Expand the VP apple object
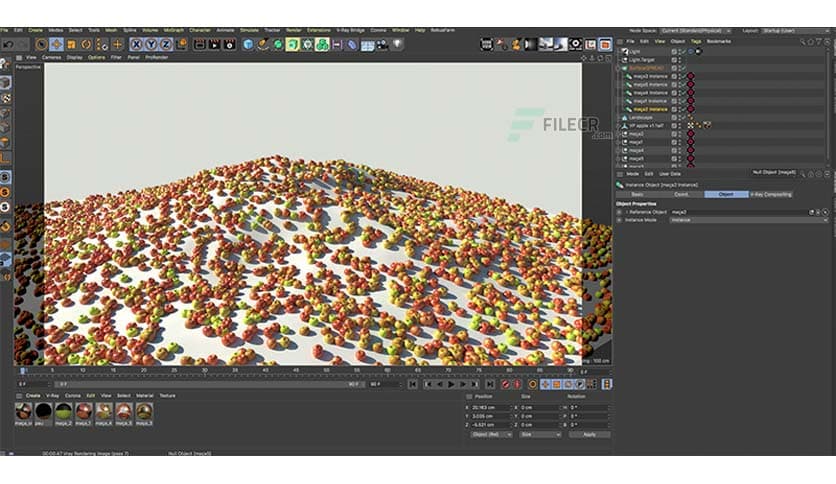This screenshot has height=484, width=836. 618,126
